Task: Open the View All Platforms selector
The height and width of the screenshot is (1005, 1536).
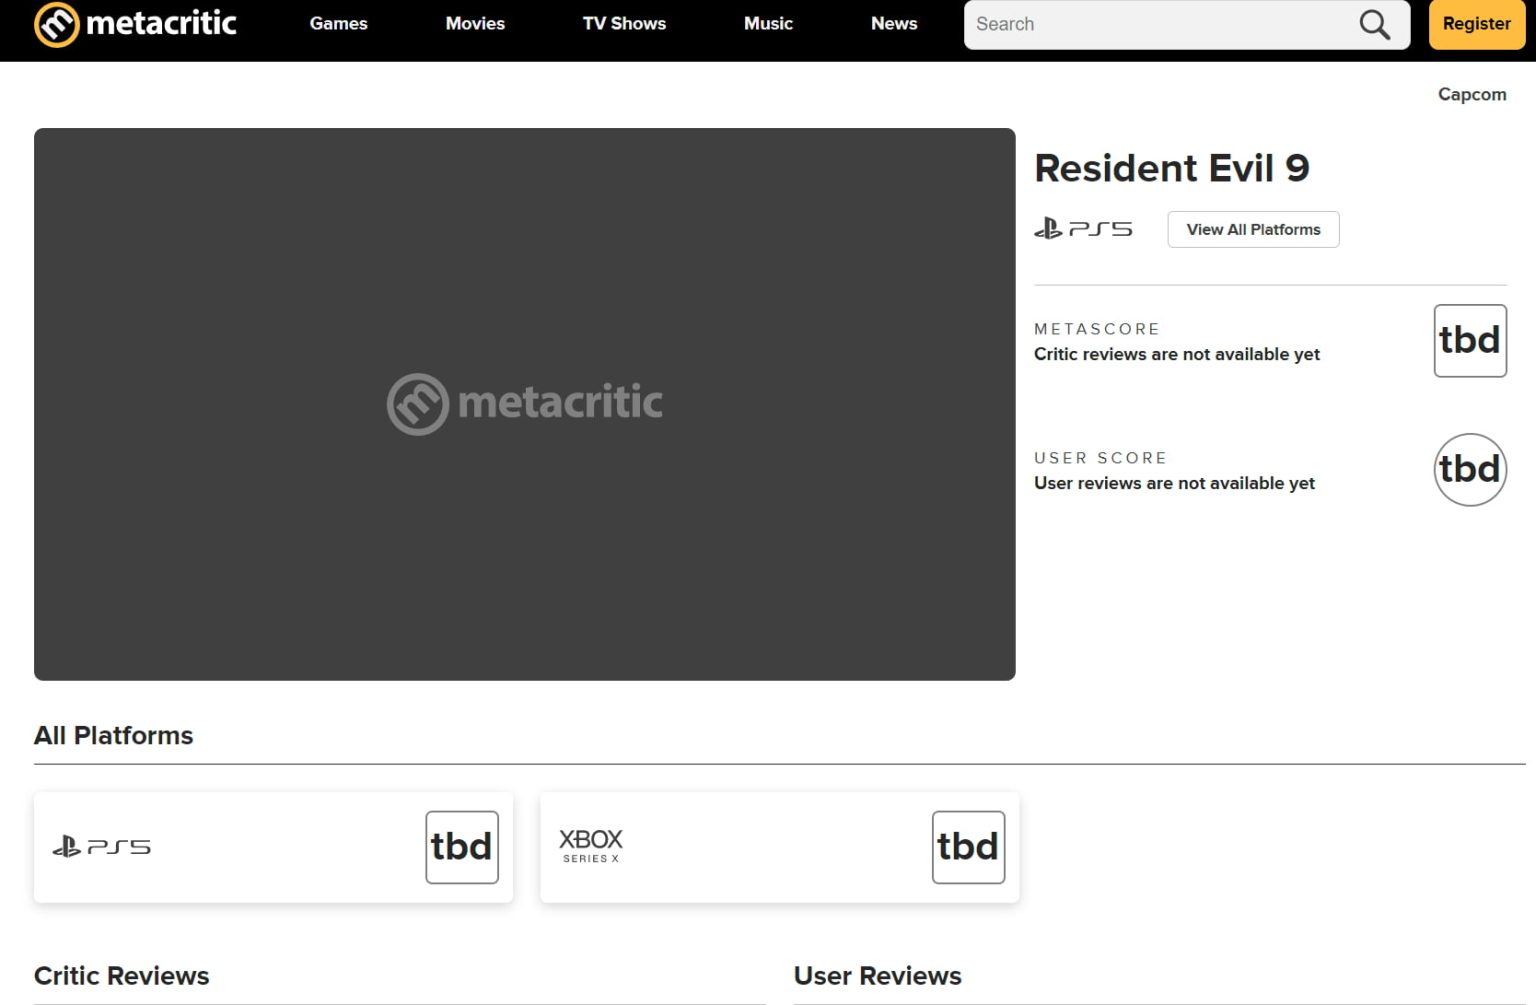Action: pyautogui.click(x=1252, y=229)
